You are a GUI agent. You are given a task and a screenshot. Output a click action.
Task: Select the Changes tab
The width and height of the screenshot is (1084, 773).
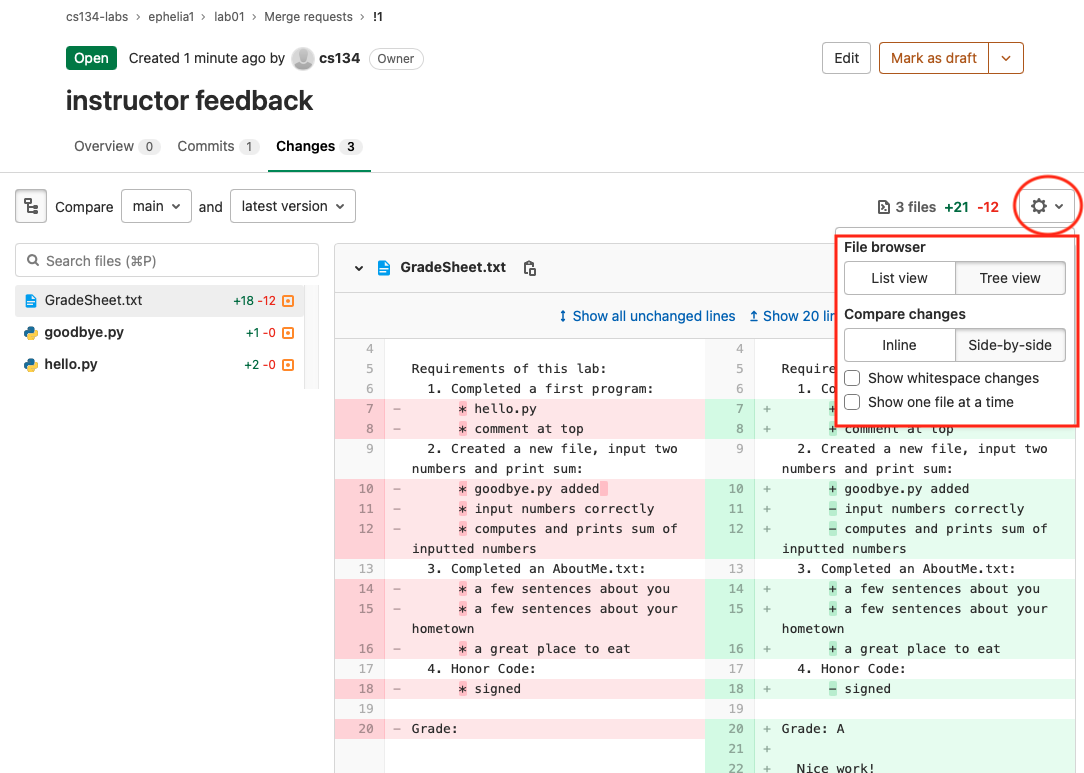[x=319, y=147]
